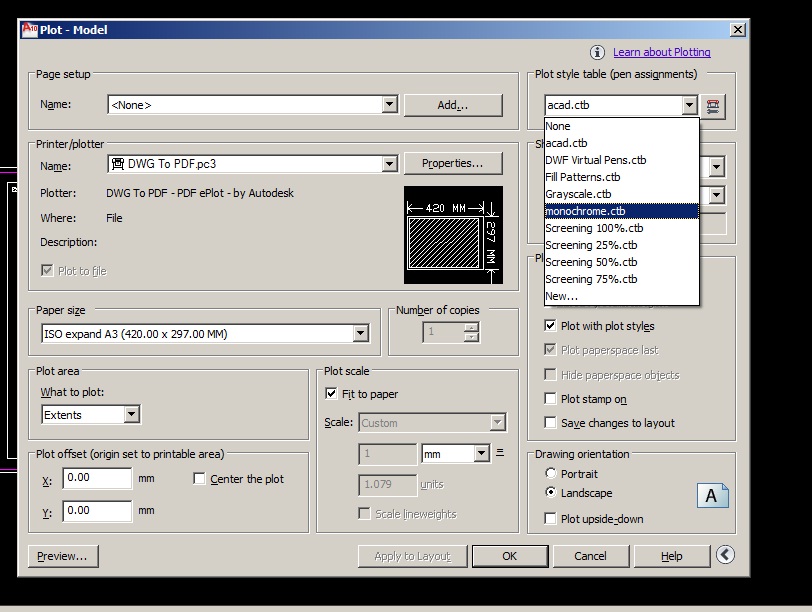Open the plot style table editor icon
This screenshot has width=812, height=612.
coord(713,106)
